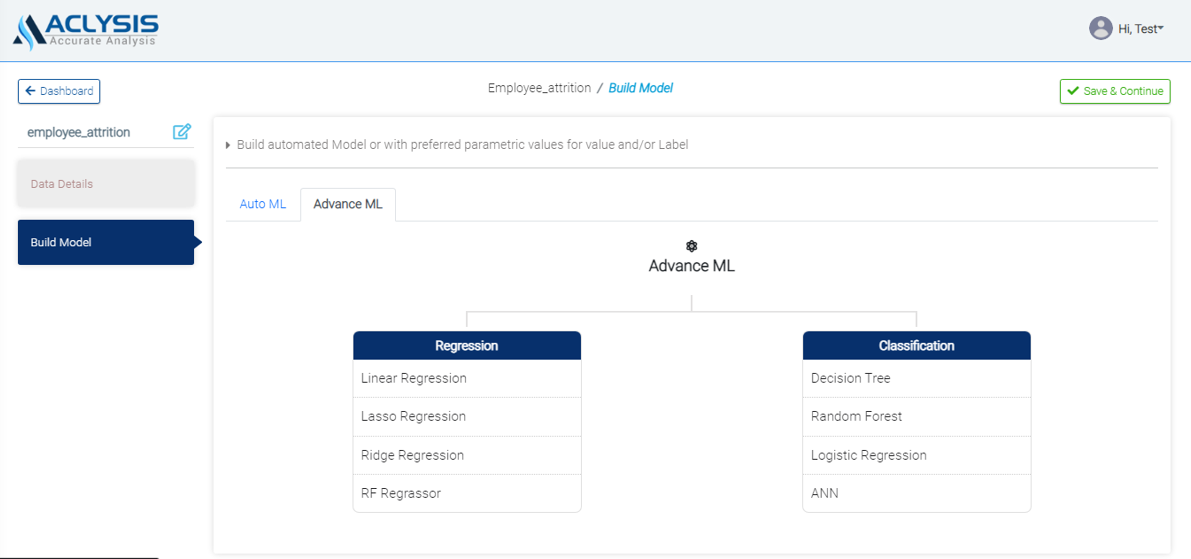Click the user avatar icon
Viewport: 1191px width, 559px height.
[x=1100, y=28]
